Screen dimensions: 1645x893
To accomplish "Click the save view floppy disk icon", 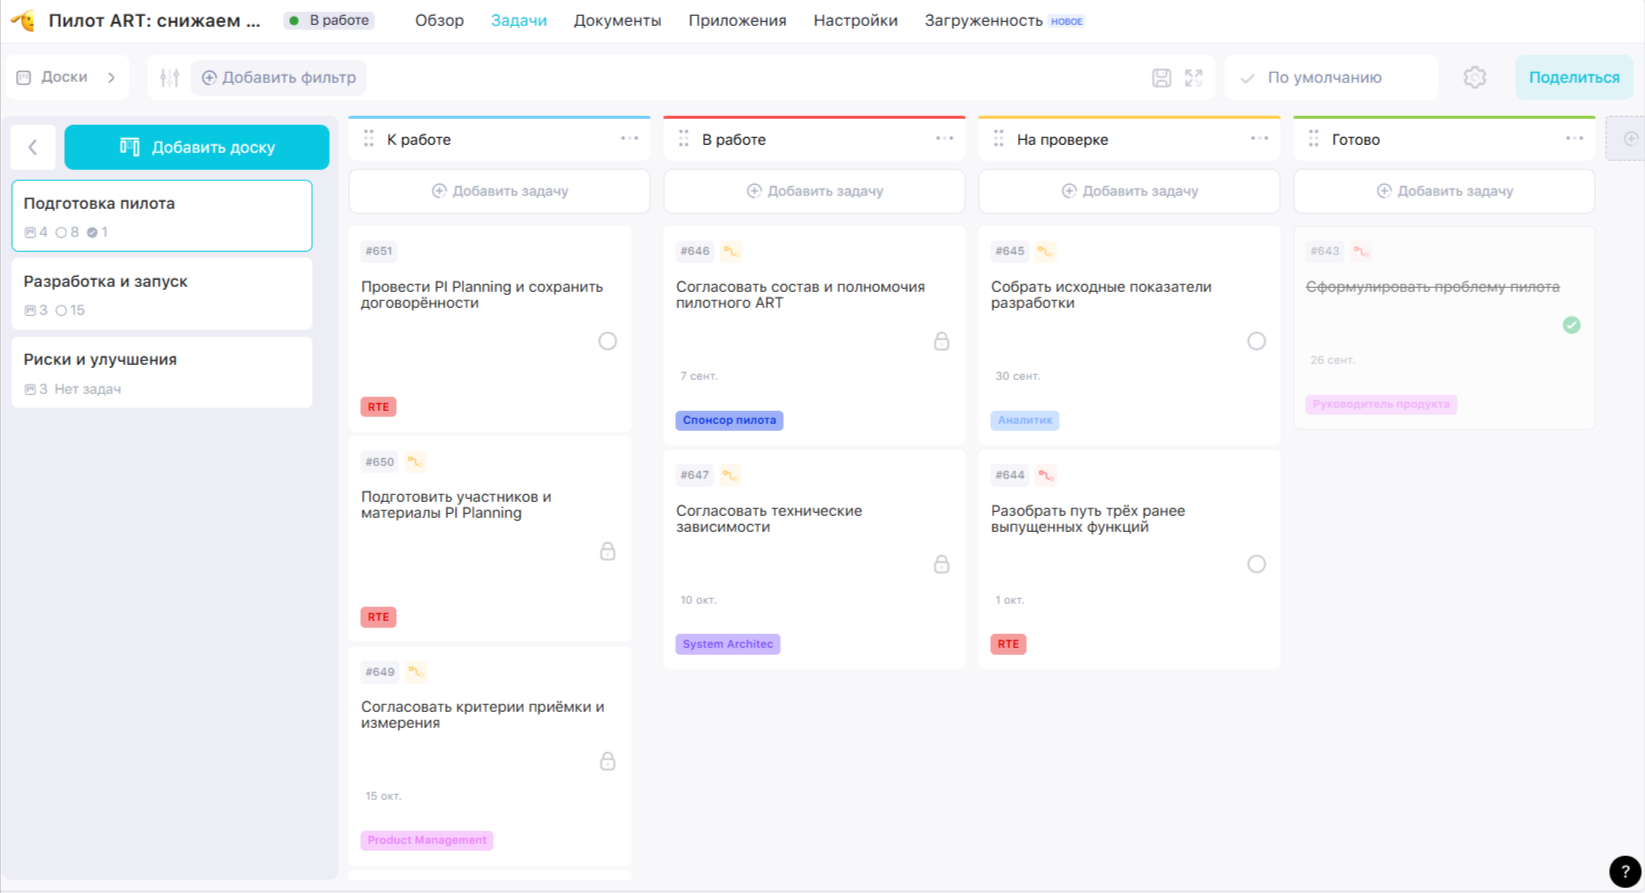I will tap(1161, 78).
